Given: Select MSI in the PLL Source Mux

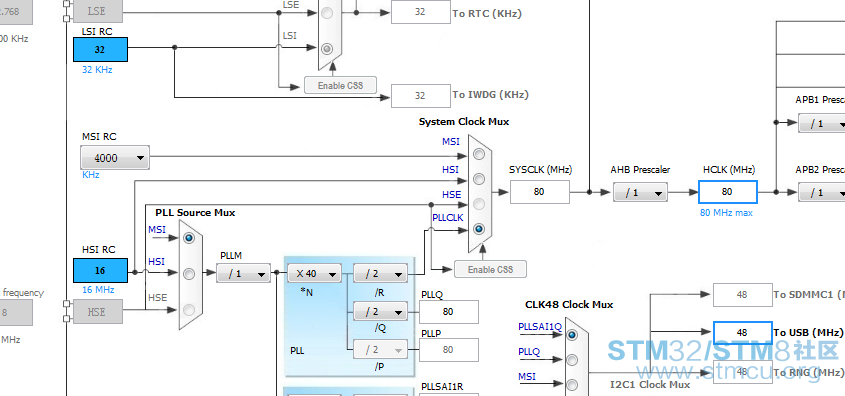Looking at the screenshot, I should tap(189, 238).
